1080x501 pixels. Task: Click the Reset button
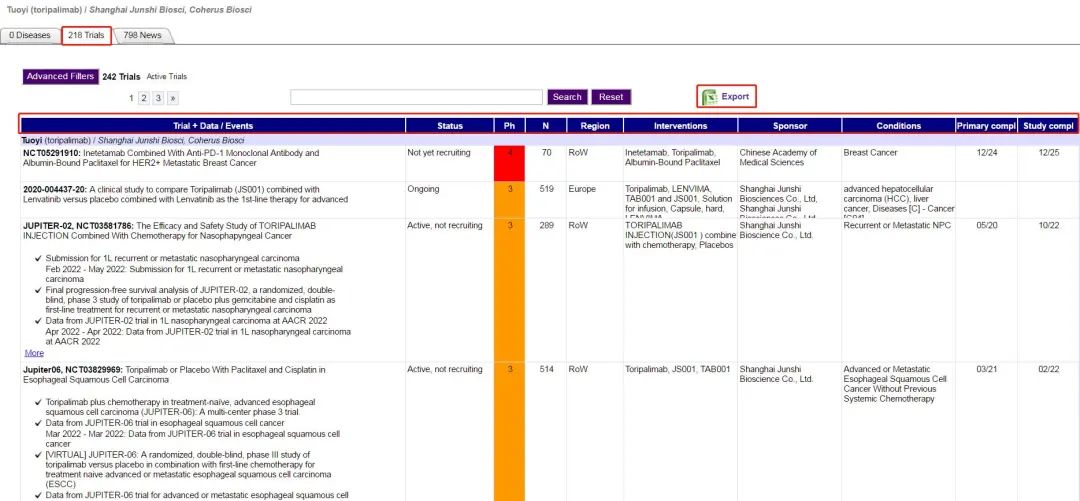(x=611, y=97)
